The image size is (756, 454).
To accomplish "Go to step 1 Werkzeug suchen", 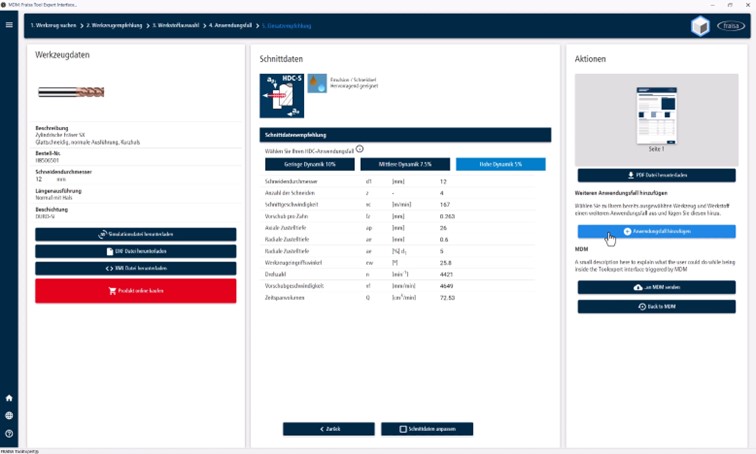I will [54, 26].
